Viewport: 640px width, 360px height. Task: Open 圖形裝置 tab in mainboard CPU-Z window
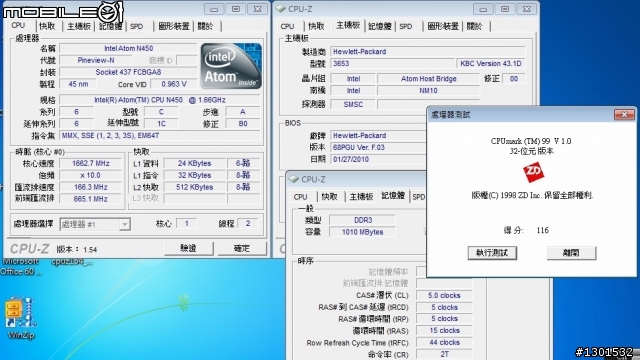[x=443, y=26]
